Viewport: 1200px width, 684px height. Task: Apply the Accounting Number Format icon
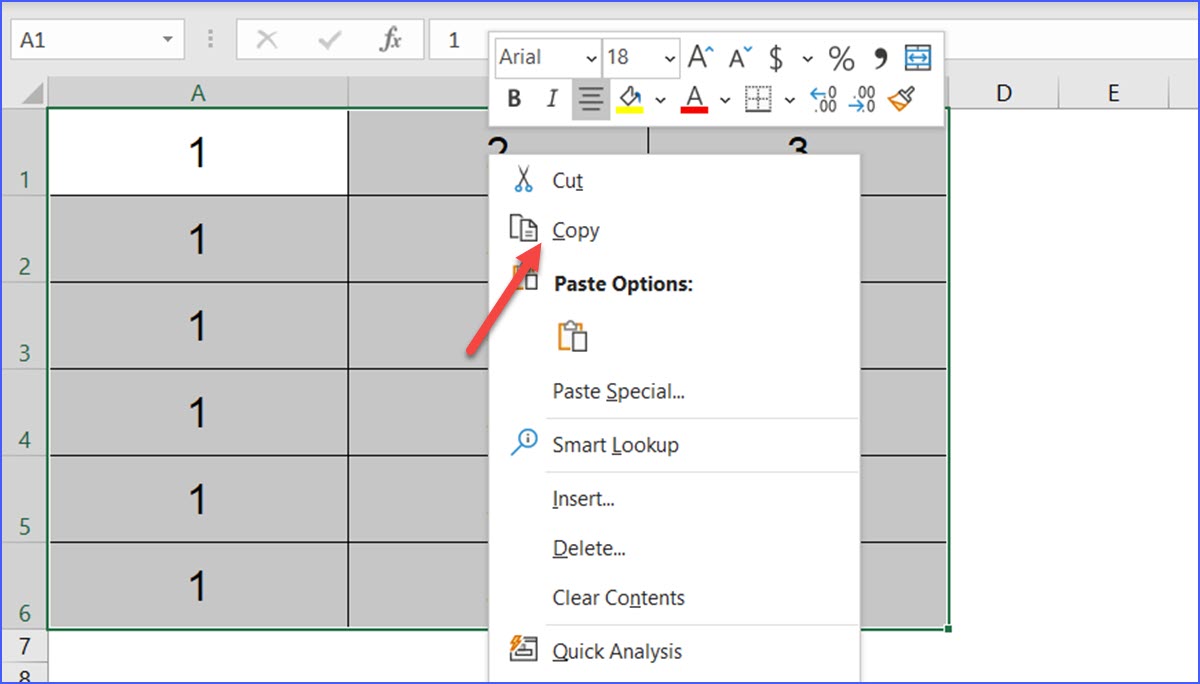tap(775, 57)
